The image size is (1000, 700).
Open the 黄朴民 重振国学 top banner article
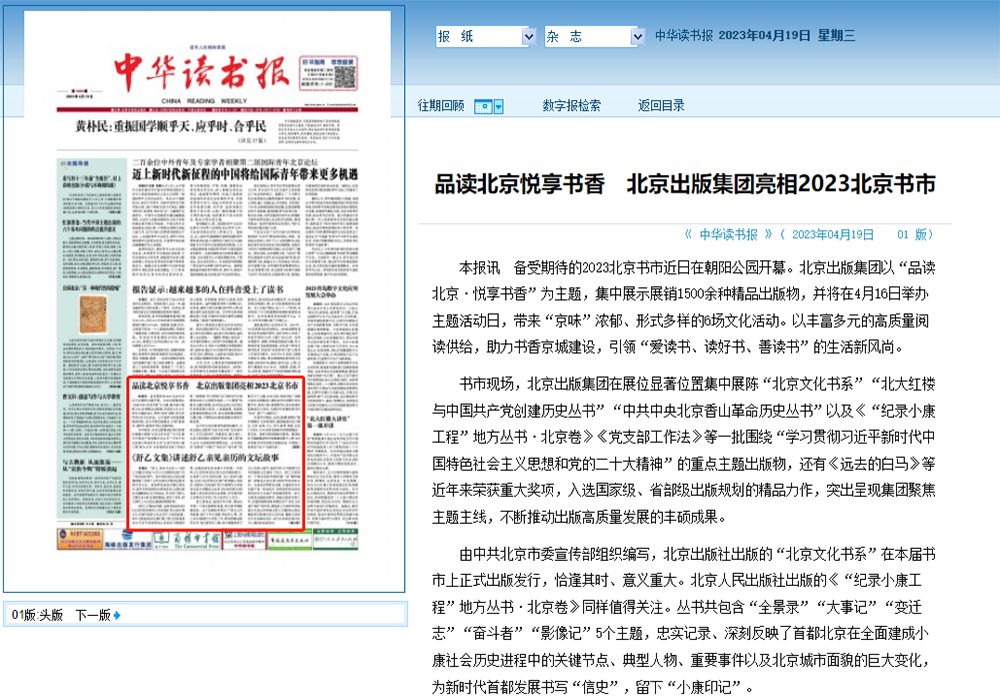point(171,127)
